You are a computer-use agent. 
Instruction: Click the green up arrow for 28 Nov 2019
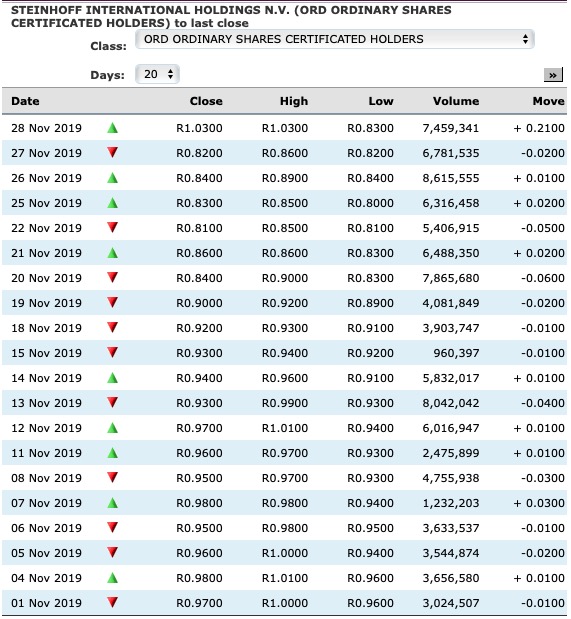coord(113,128)
